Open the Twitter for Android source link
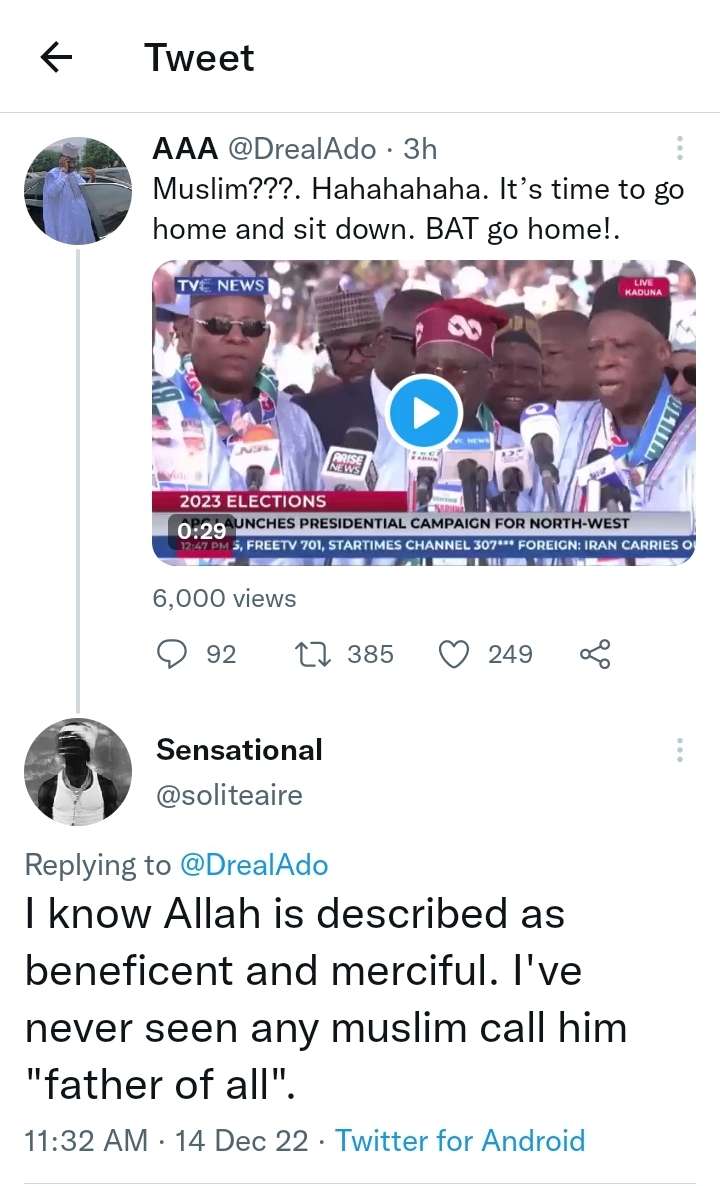This screenshot has height=1186, width=720. 460,1140
